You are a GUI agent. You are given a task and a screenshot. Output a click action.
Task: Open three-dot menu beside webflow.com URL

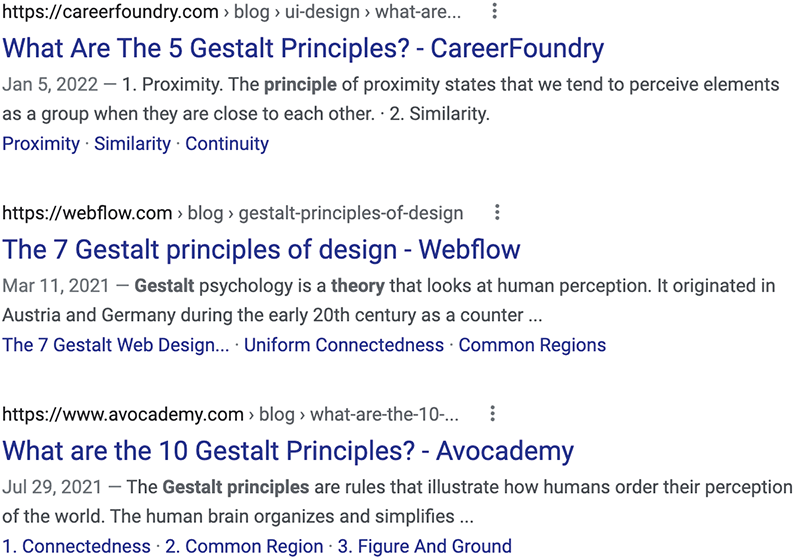tap(497, 212)
